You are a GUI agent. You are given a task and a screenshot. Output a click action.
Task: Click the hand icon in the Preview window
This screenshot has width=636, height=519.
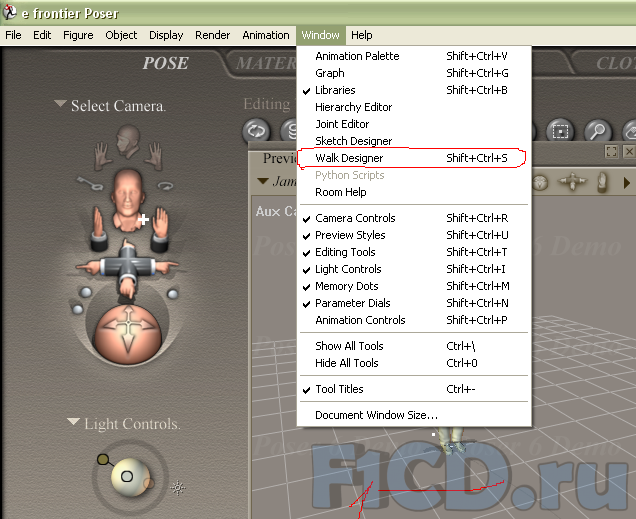[603, 182]
